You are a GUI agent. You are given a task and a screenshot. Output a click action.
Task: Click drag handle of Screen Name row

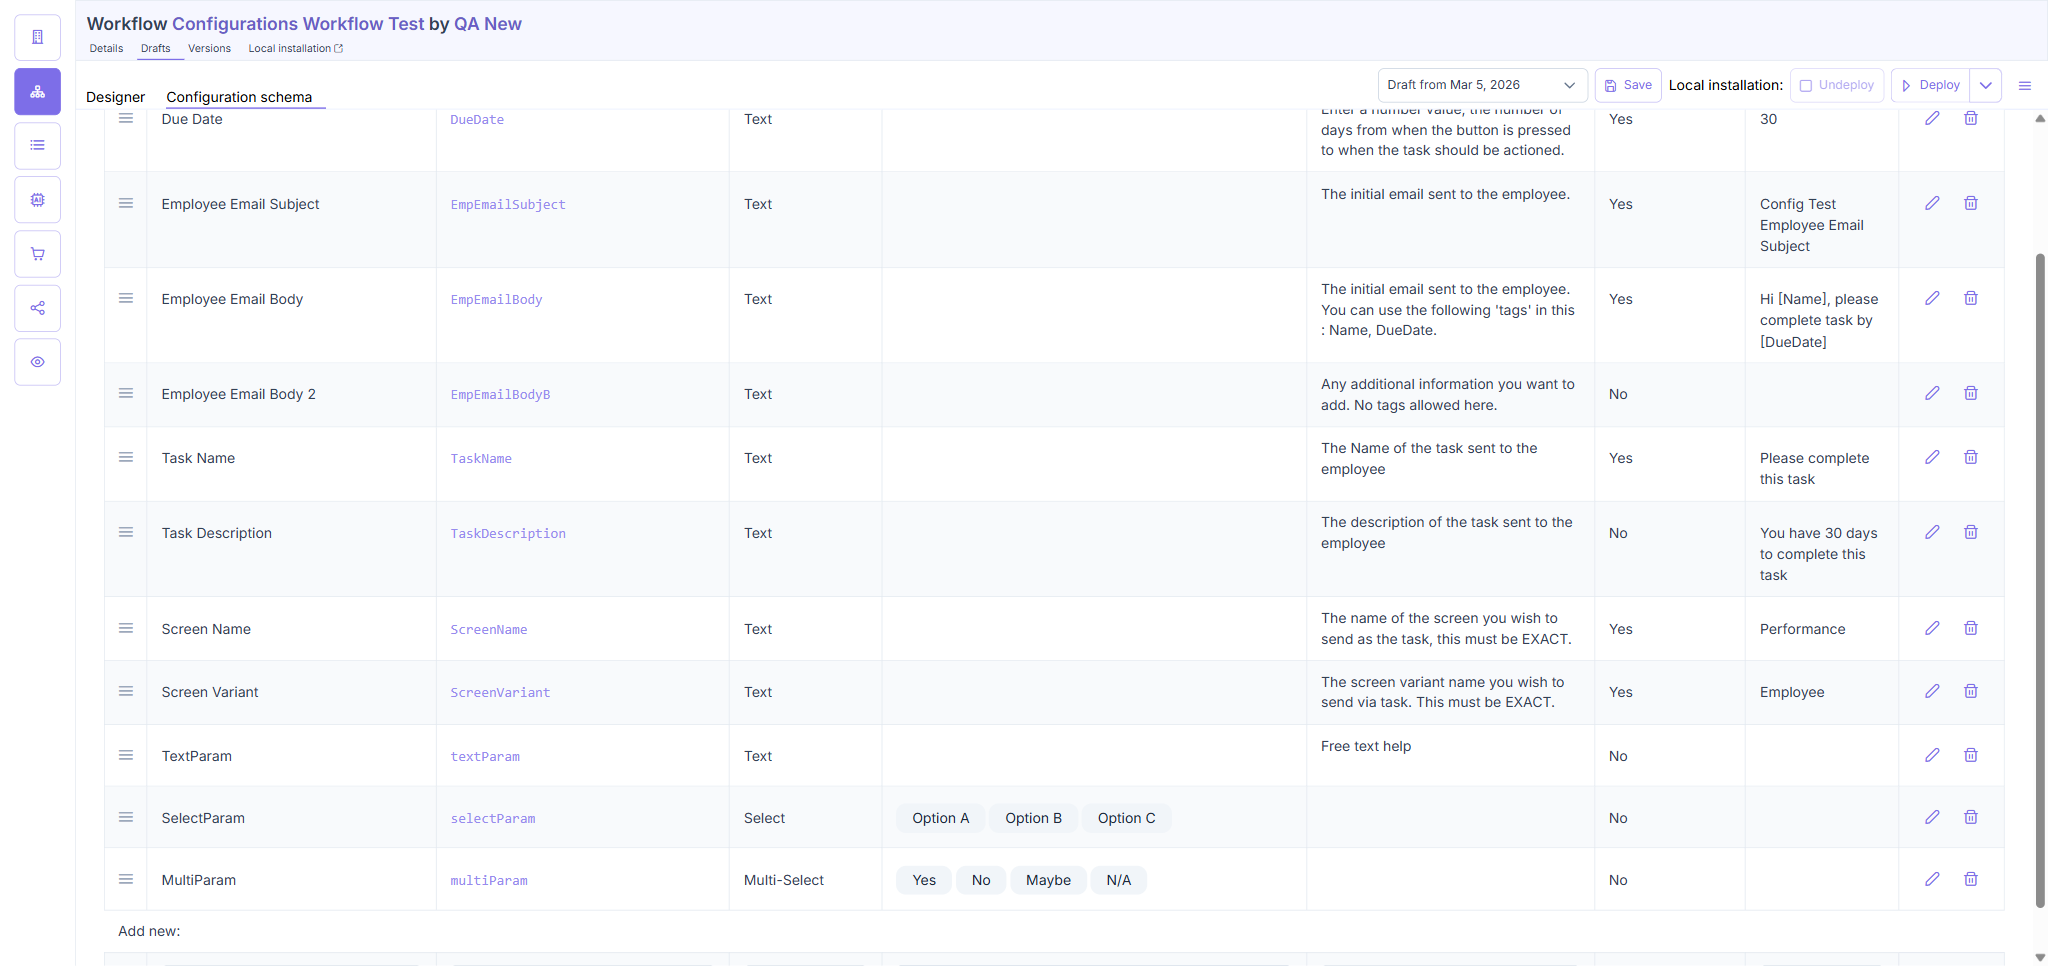click(x=126, y=628)
